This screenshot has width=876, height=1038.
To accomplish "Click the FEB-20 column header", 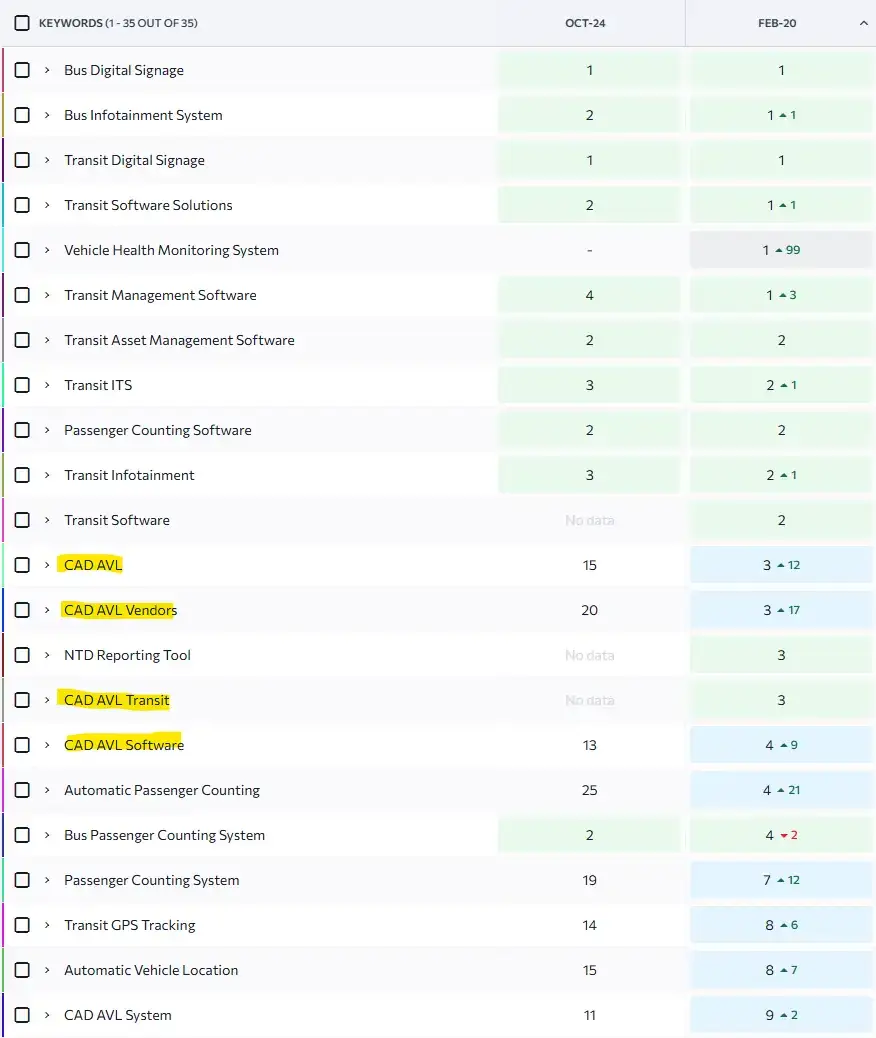I will click(x=777, y=23).
